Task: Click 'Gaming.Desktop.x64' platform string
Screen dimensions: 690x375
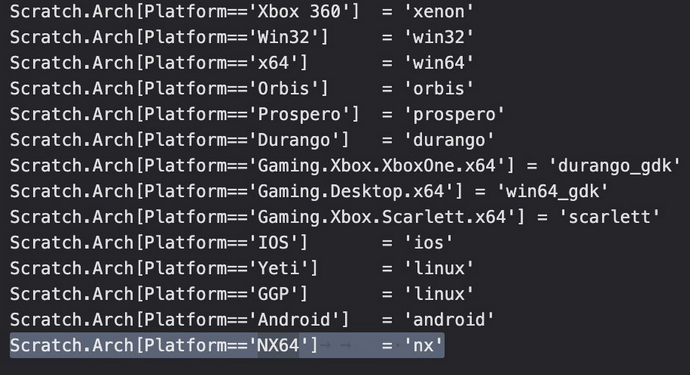Action: click(351, 191)
